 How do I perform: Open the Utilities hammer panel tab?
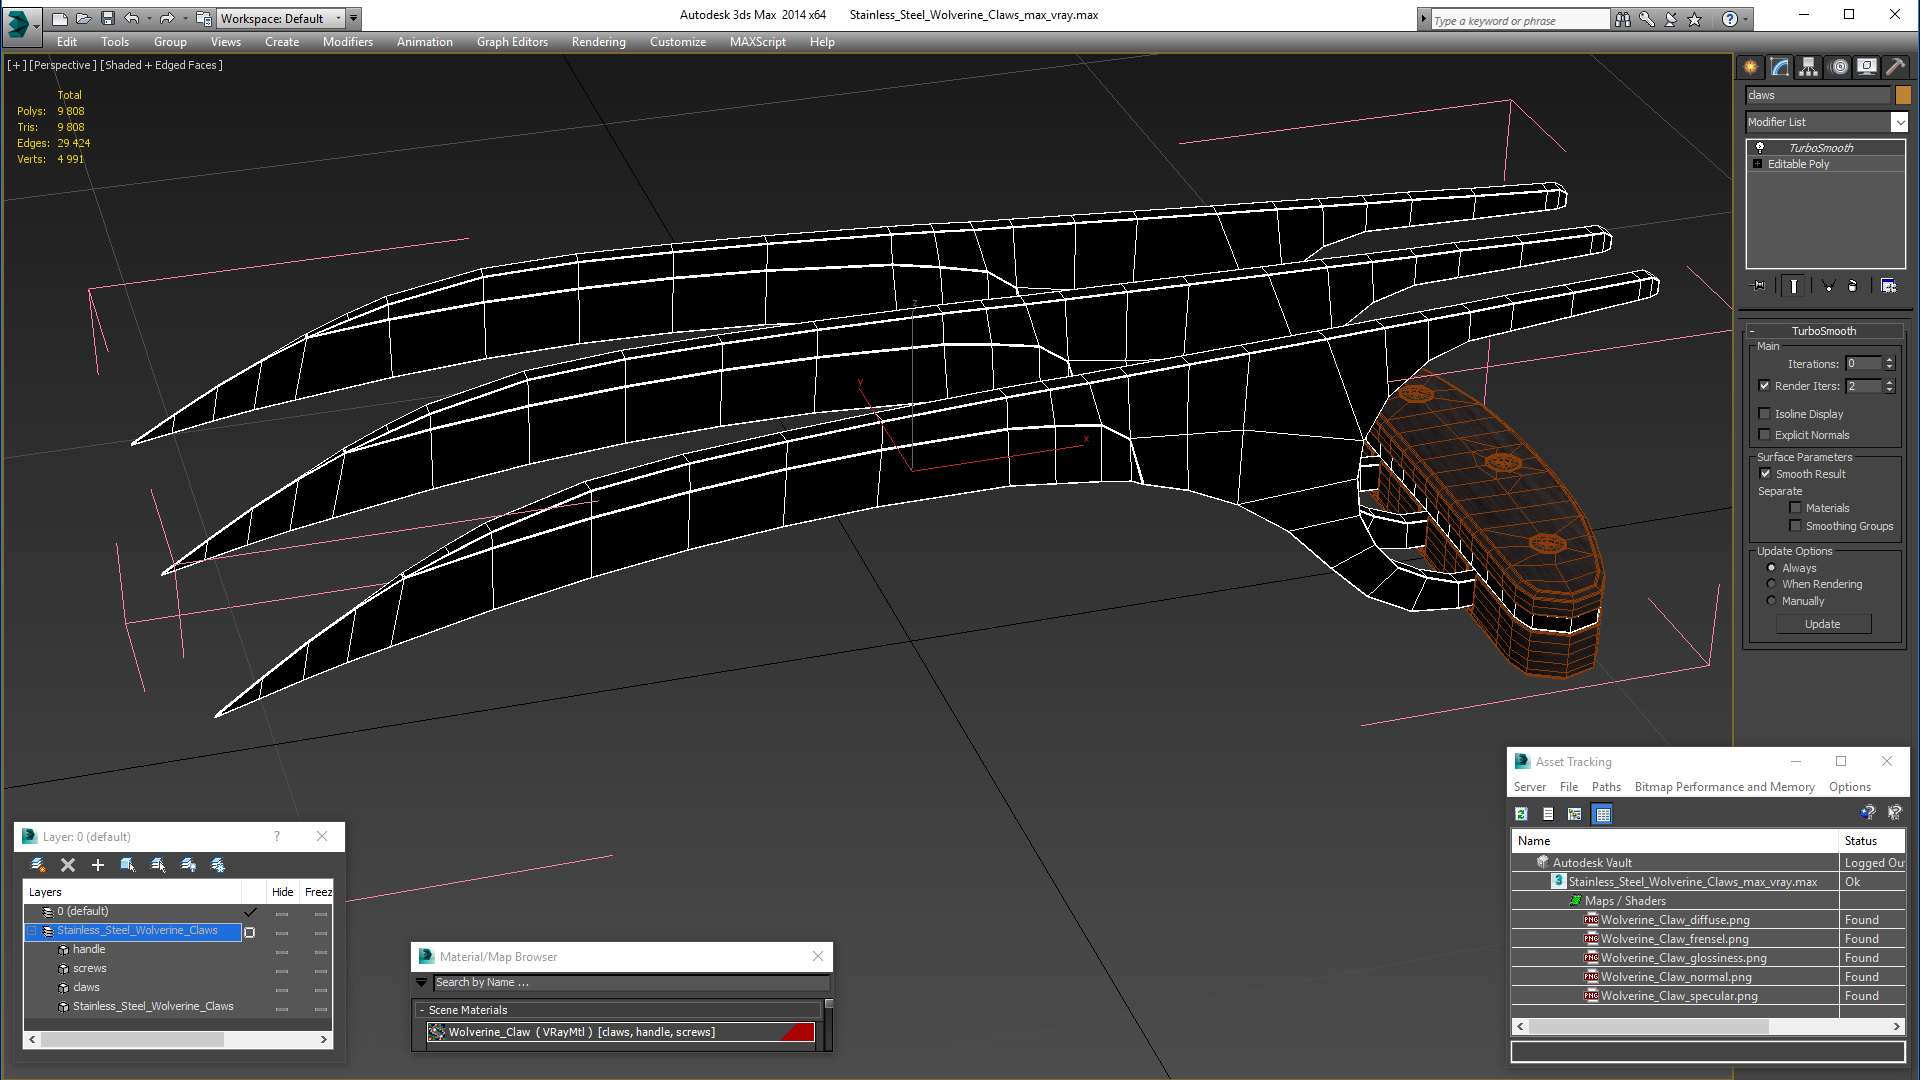[1895, 67]
